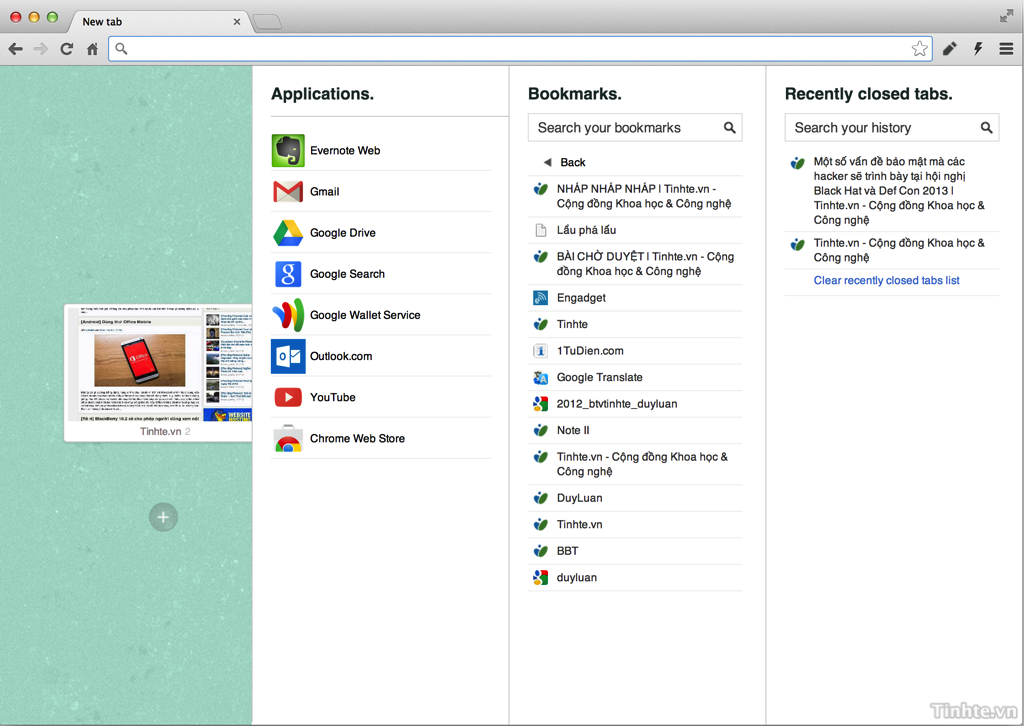The height and width of the screenshot is (726, 1024).
Task: Open the DuyLuan bookmark
Action: pos(635,498)
